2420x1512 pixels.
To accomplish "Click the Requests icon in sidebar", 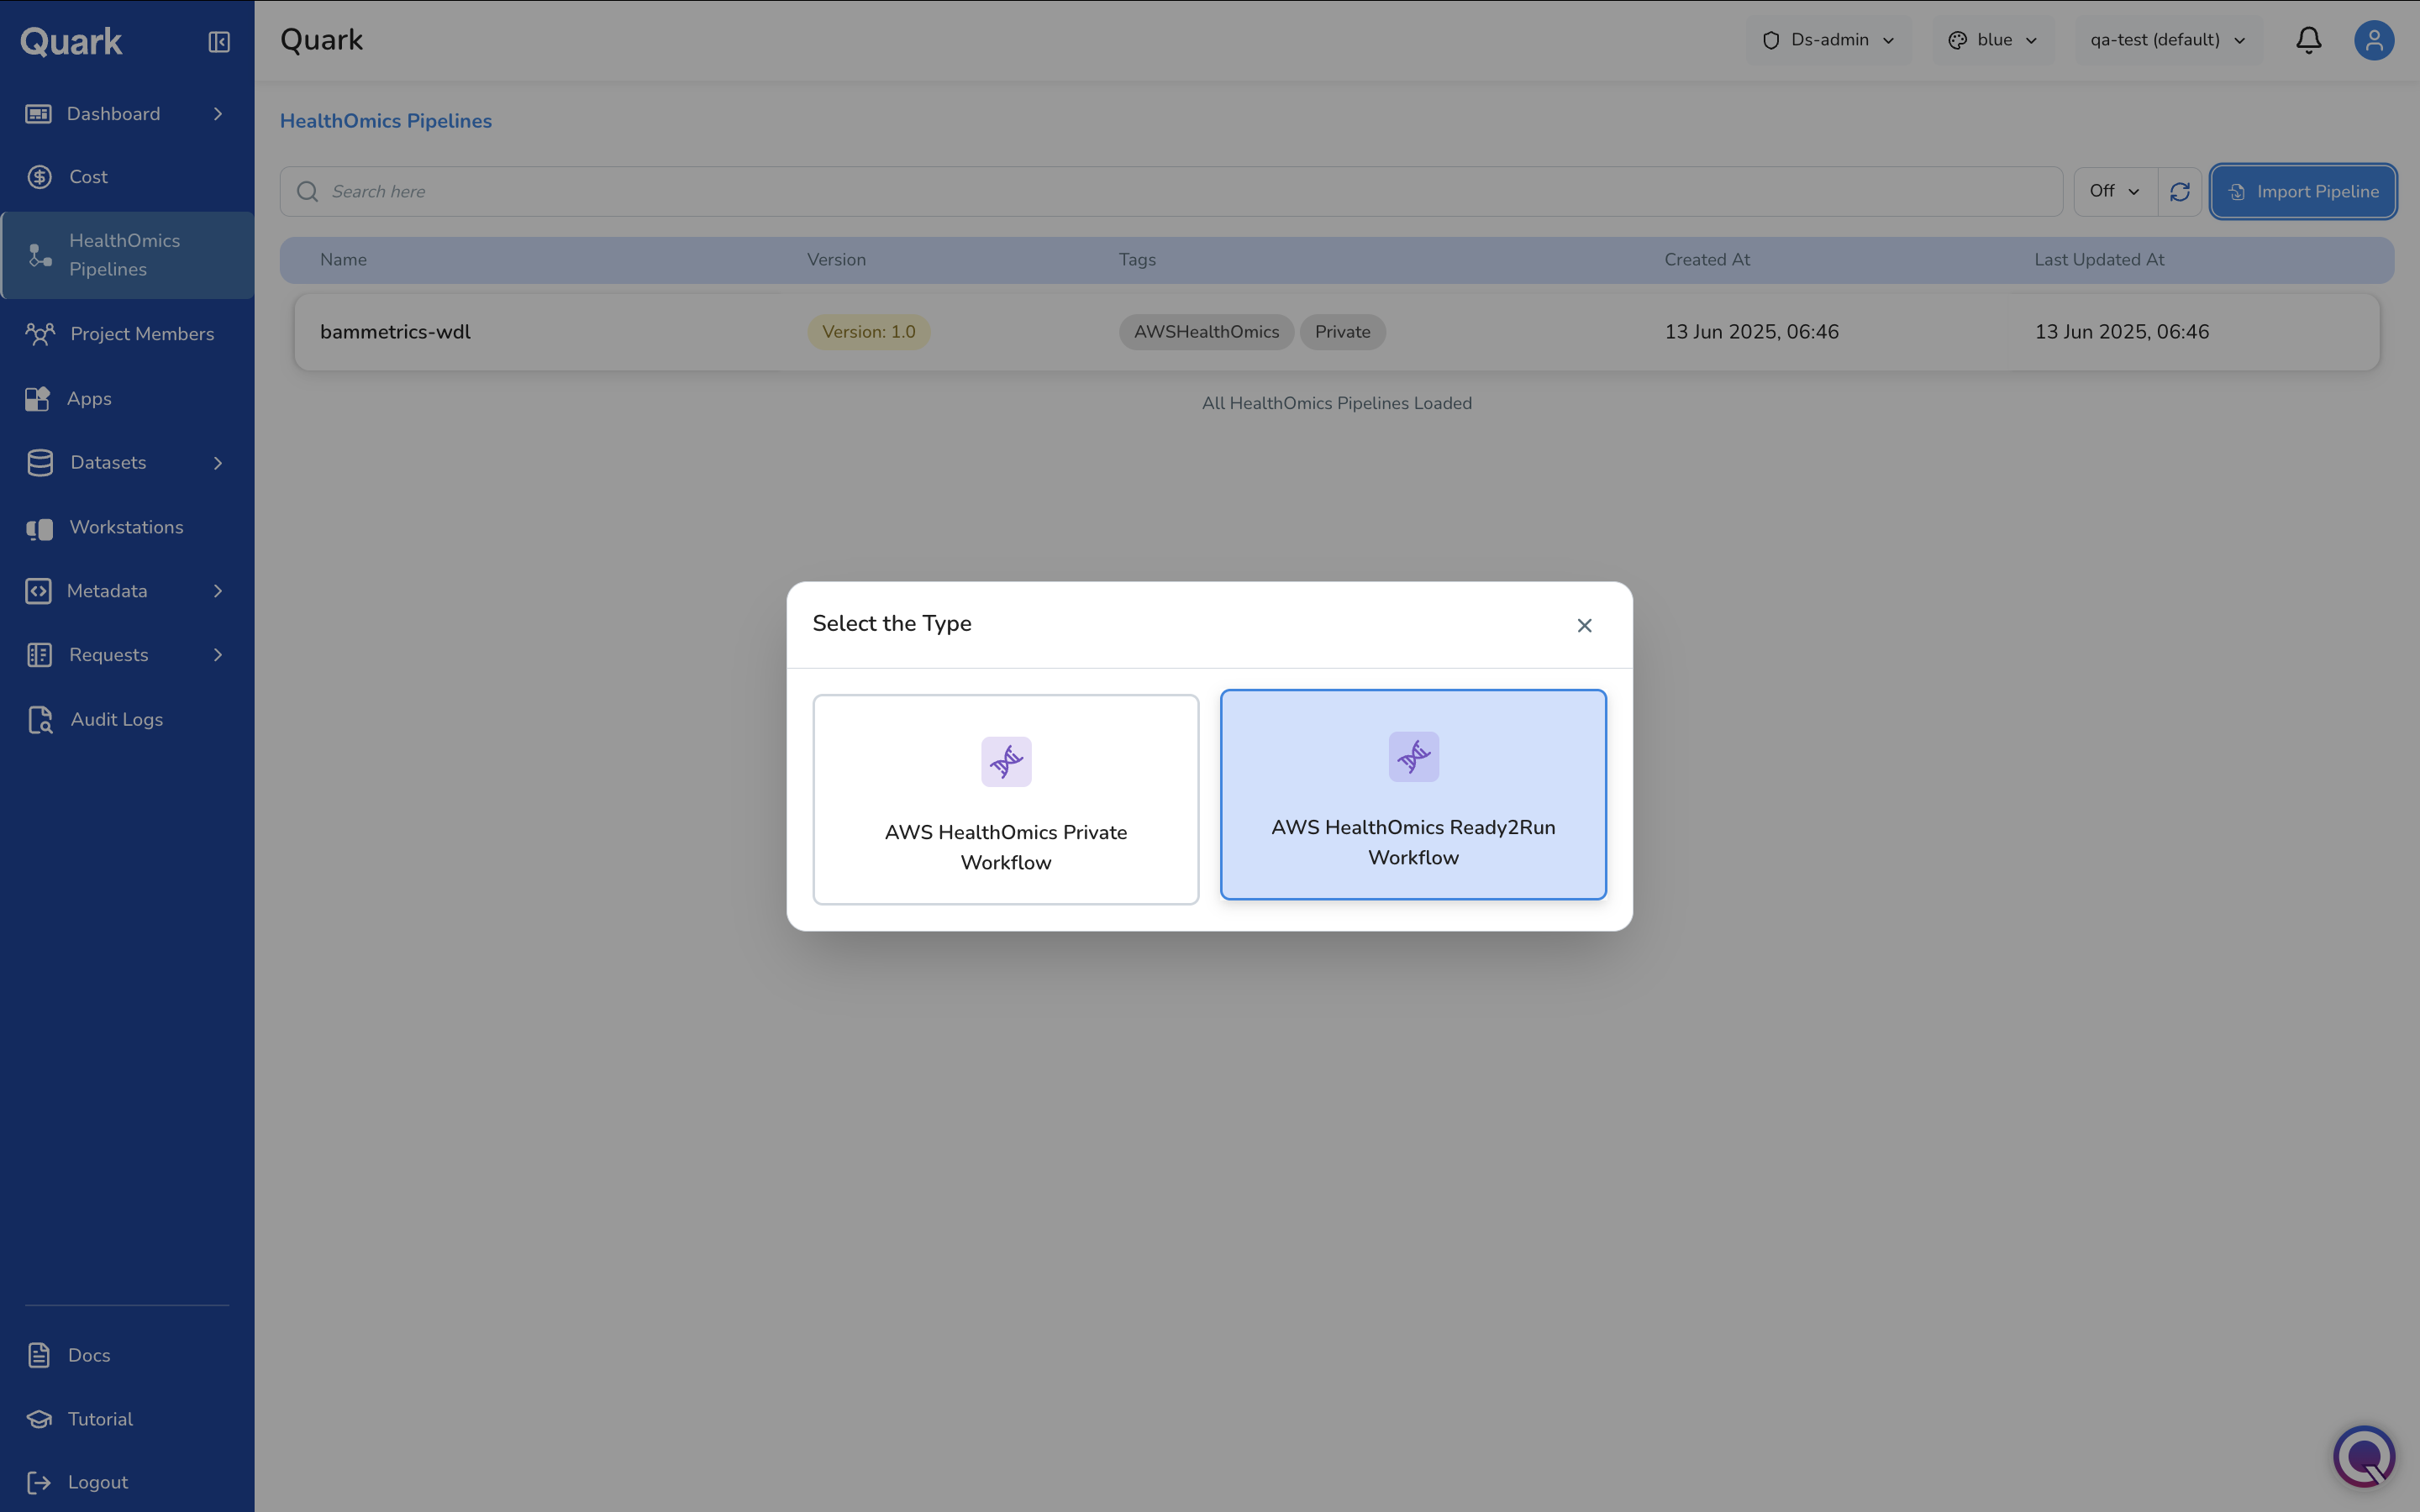I will (x=39, y=655).
